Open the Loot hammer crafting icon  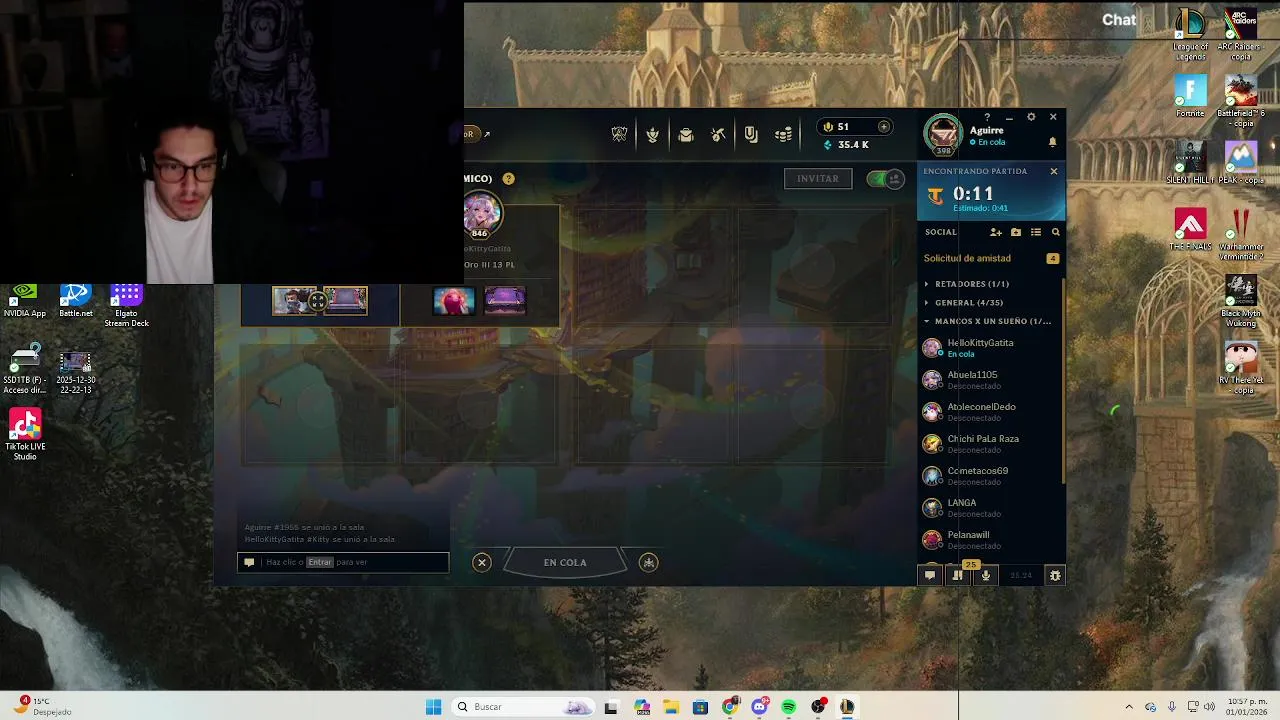click(x=718, y=135)
